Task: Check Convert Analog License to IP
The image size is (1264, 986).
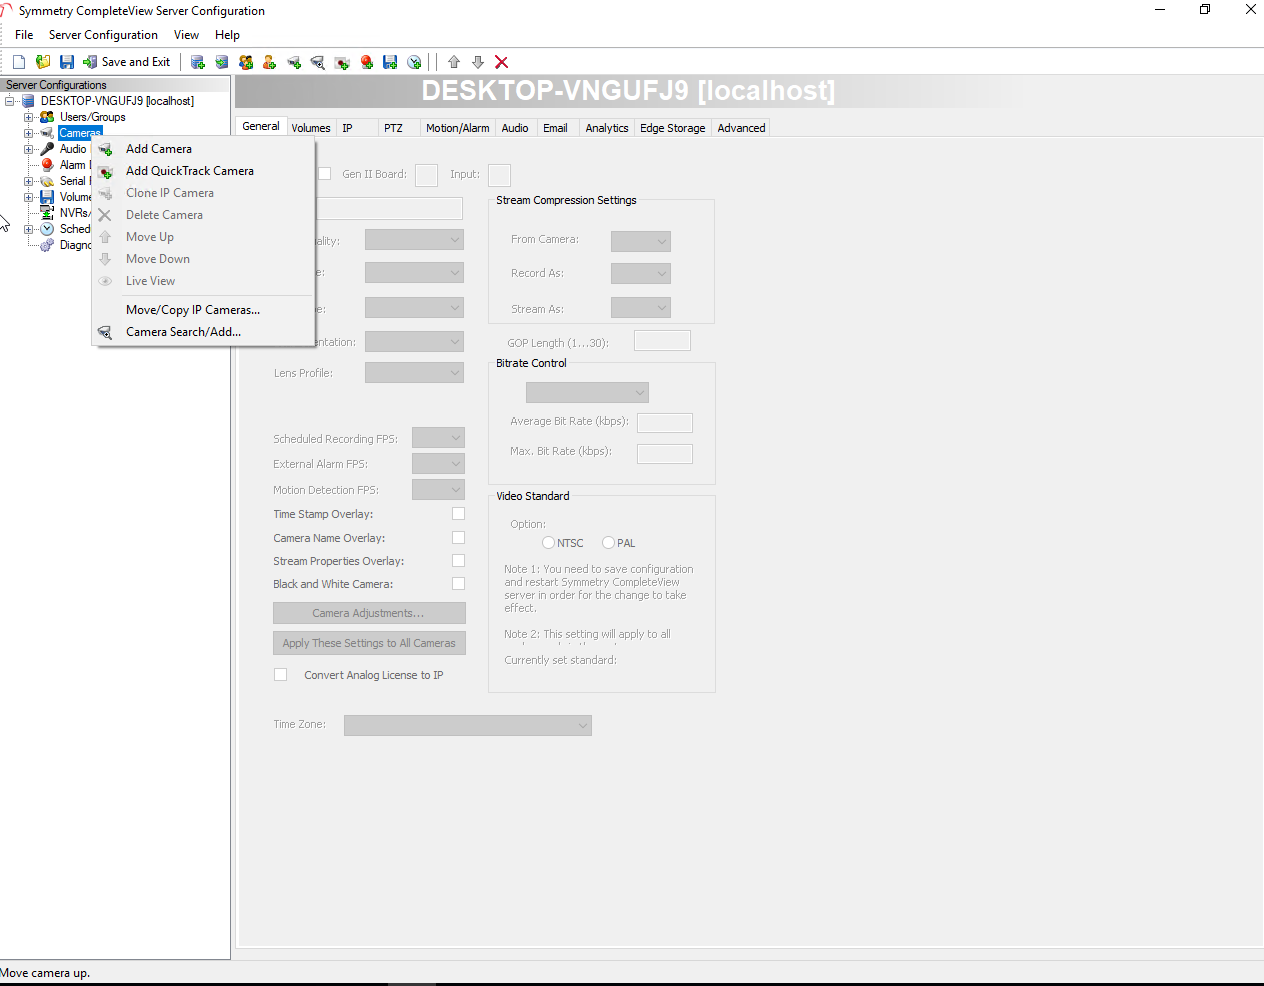Action: pos(281,675)
